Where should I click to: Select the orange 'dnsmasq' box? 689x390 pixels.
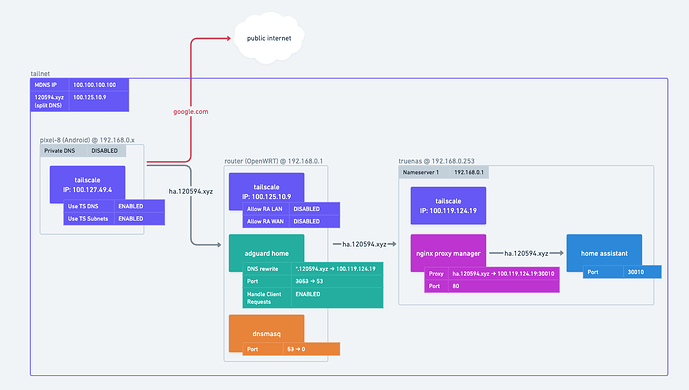[266, 333]
